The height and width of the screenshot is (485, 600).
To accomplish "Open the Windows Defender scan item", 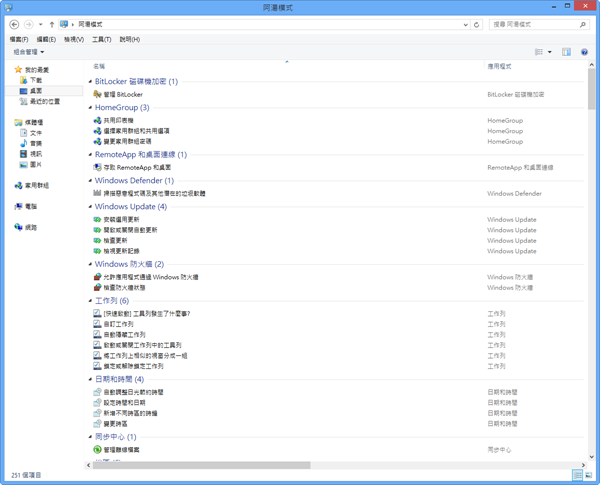I will (x=149, y=193).
